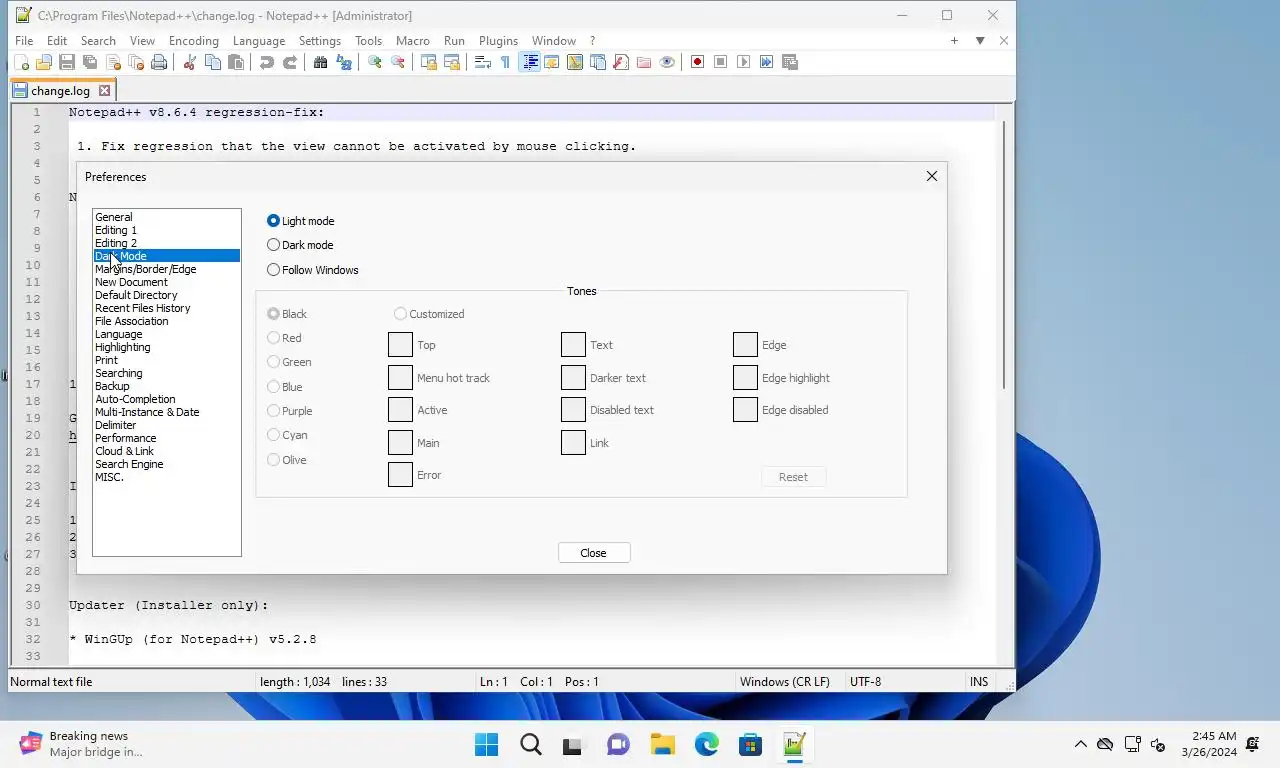Click the Redo arrow icon
Viewport: 1280px width, 768px height.
pos(290,62)
